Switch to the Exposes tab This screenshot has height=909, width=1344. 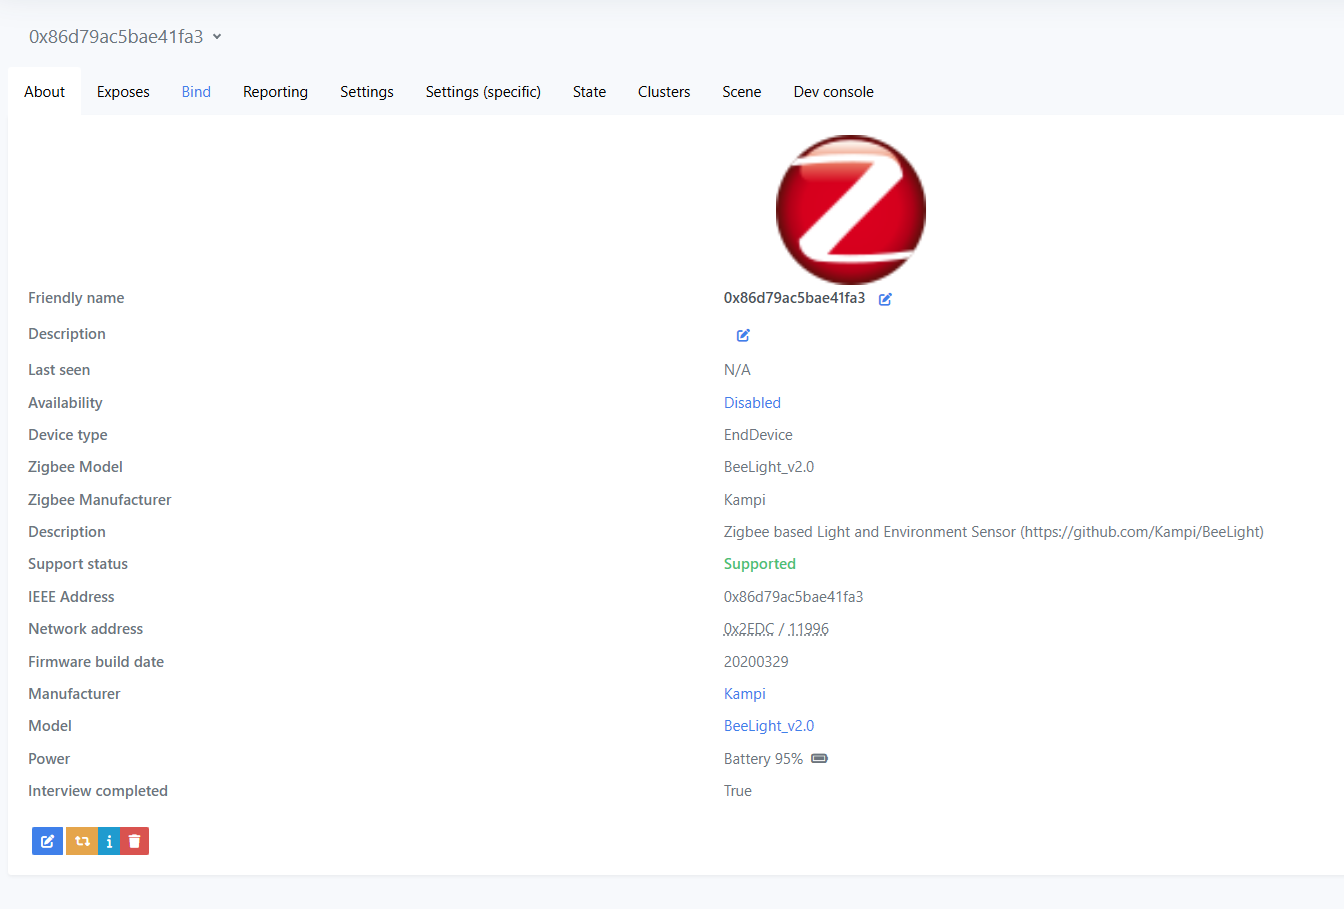point(123,92)
